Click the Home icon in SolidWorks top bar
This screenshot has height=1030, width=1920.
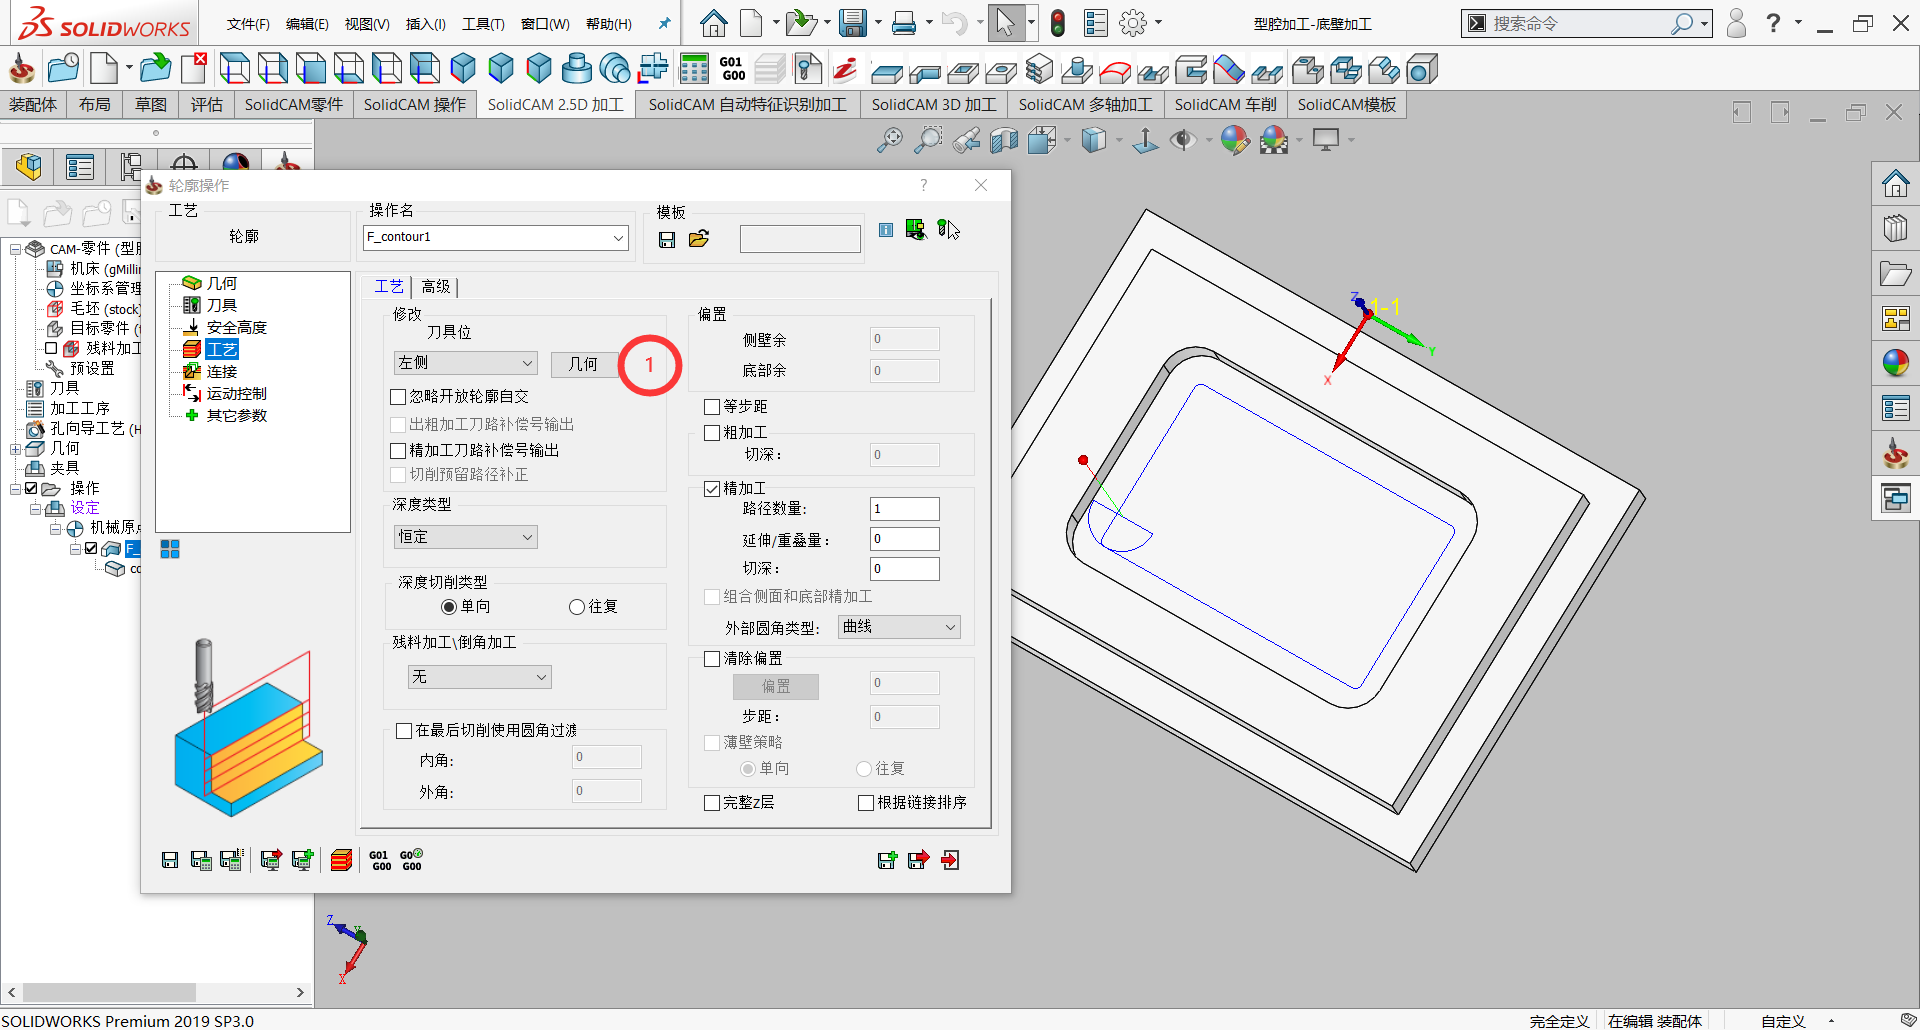click(x=713, y=23)
